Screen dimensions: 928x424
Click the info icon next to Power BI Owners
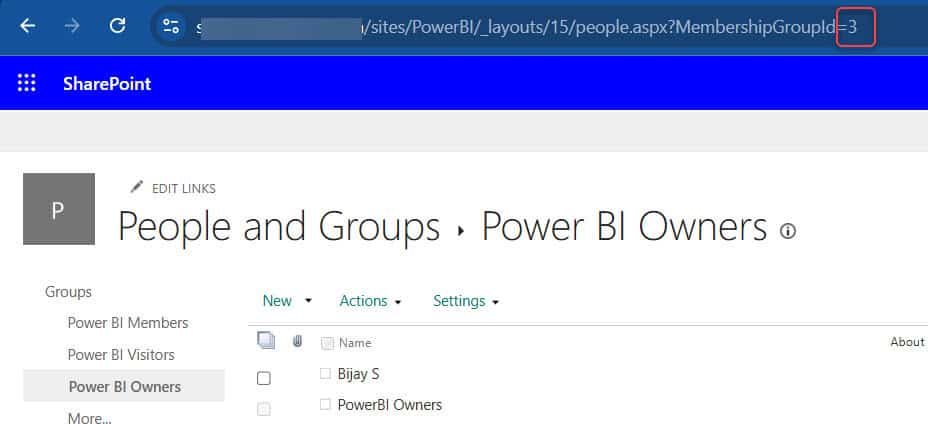[x=788, y=231]
